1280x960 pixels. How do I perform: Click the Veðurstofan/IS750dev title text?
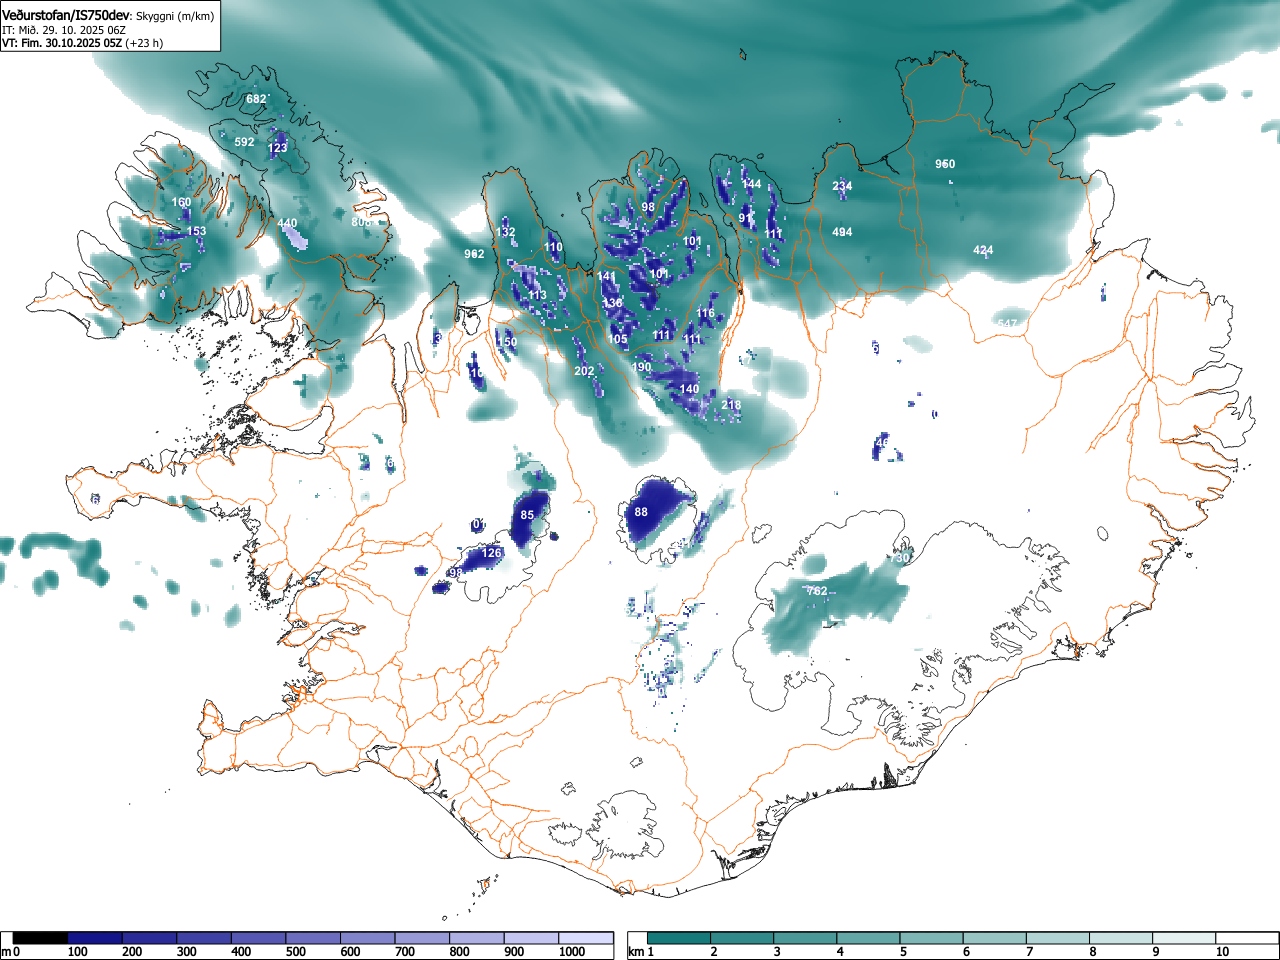pyautogui.click(x=65, y=15)
